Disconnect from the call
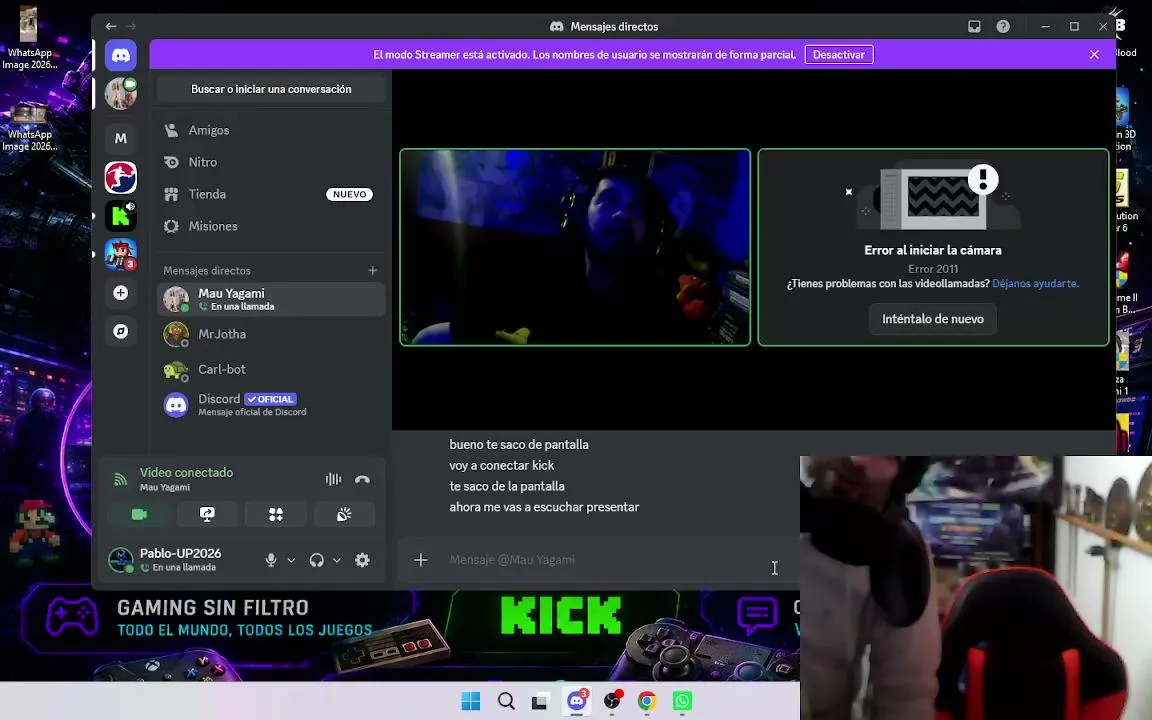The width and height of the screenshot is (1152, 720). (x=362, y=479)
